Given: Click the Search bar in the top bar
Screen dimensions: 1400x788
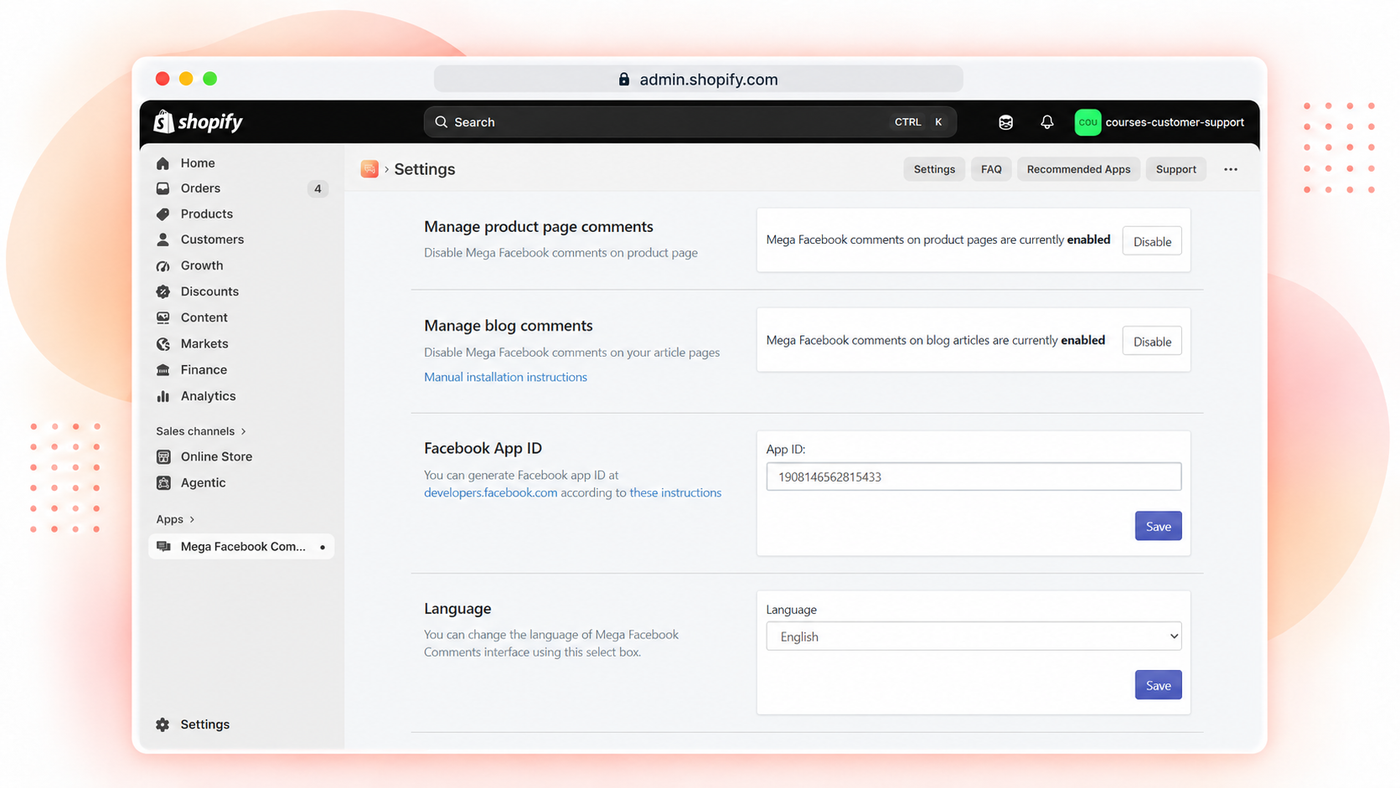Looking at the screenshot, I should pyautogui.click(x=690, y=122).
